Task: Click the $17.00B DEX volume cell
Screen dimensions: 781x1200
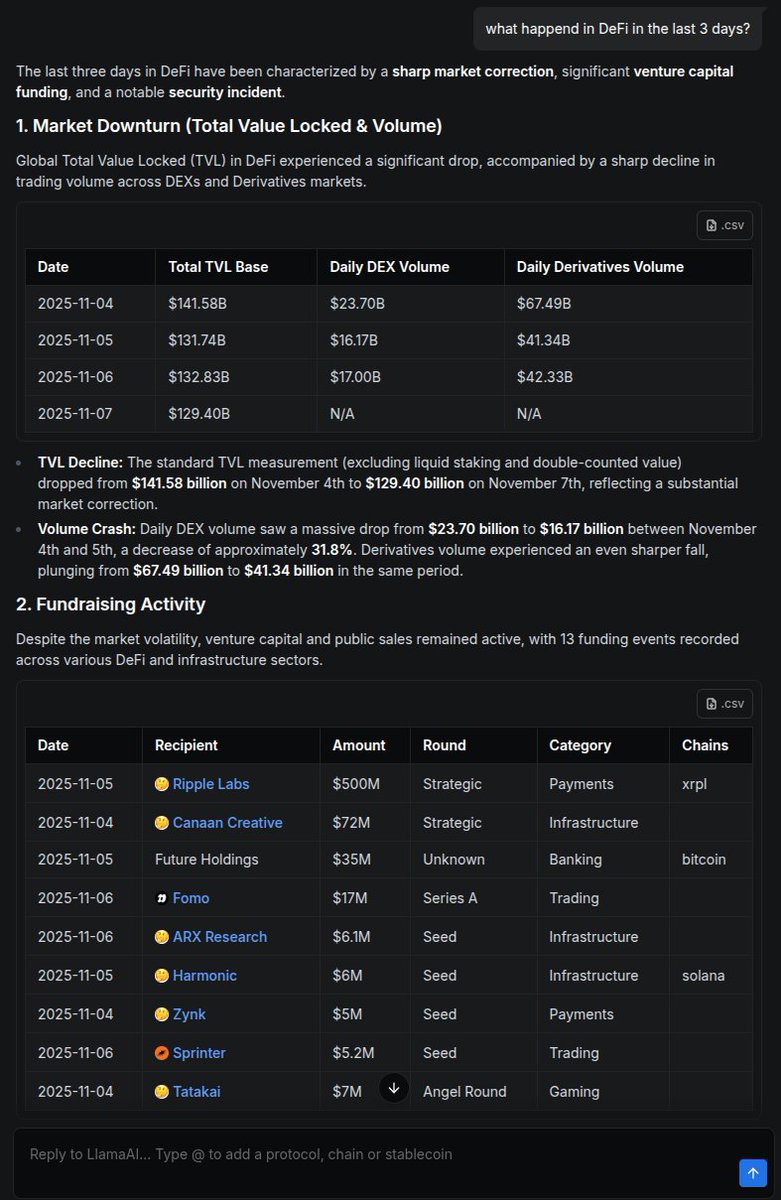Action: (x=411, y=377)
